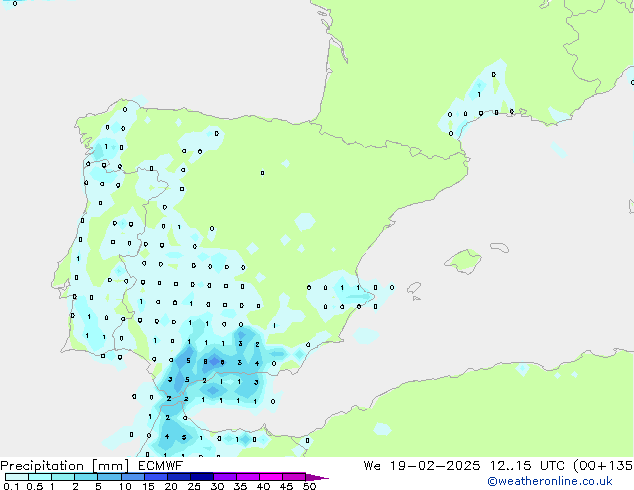634x490 pixels.
Task: Click the 25–30 mm navy legend swatch
Action: coord(201,477)
